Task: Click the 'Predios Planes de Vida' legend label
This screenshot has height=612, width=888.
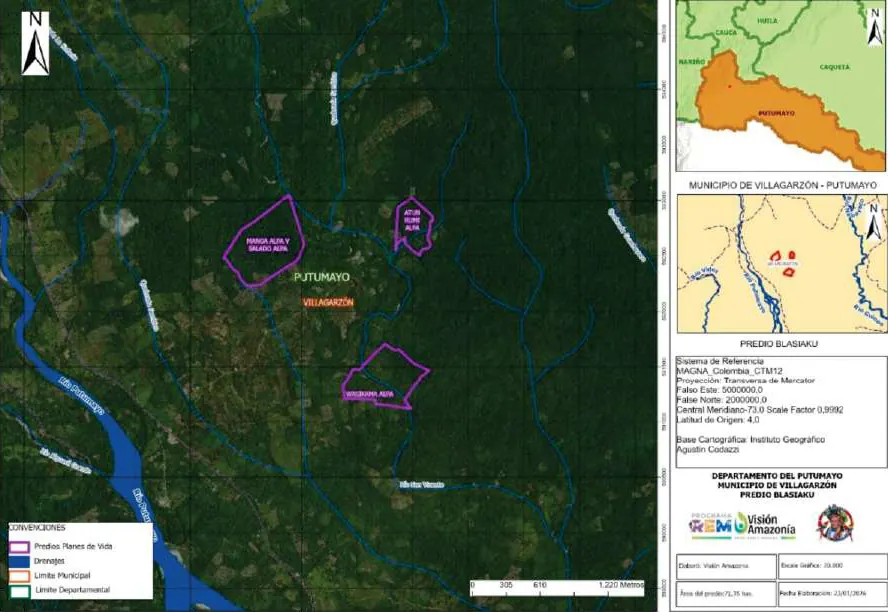Action: (73, 546)
